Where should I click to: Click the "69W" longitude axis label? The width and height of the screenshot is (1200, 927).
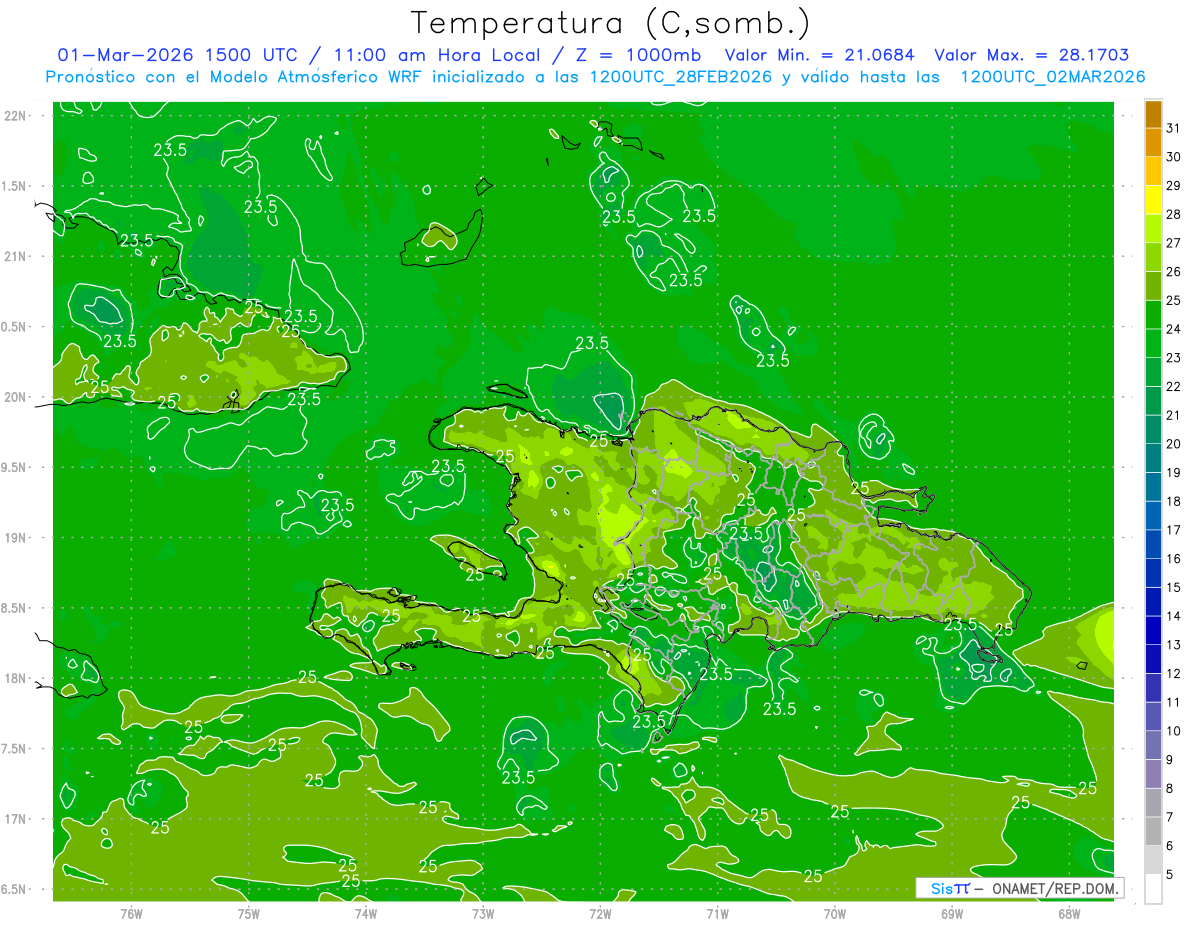pyautogui.click(x=952, y=914)
